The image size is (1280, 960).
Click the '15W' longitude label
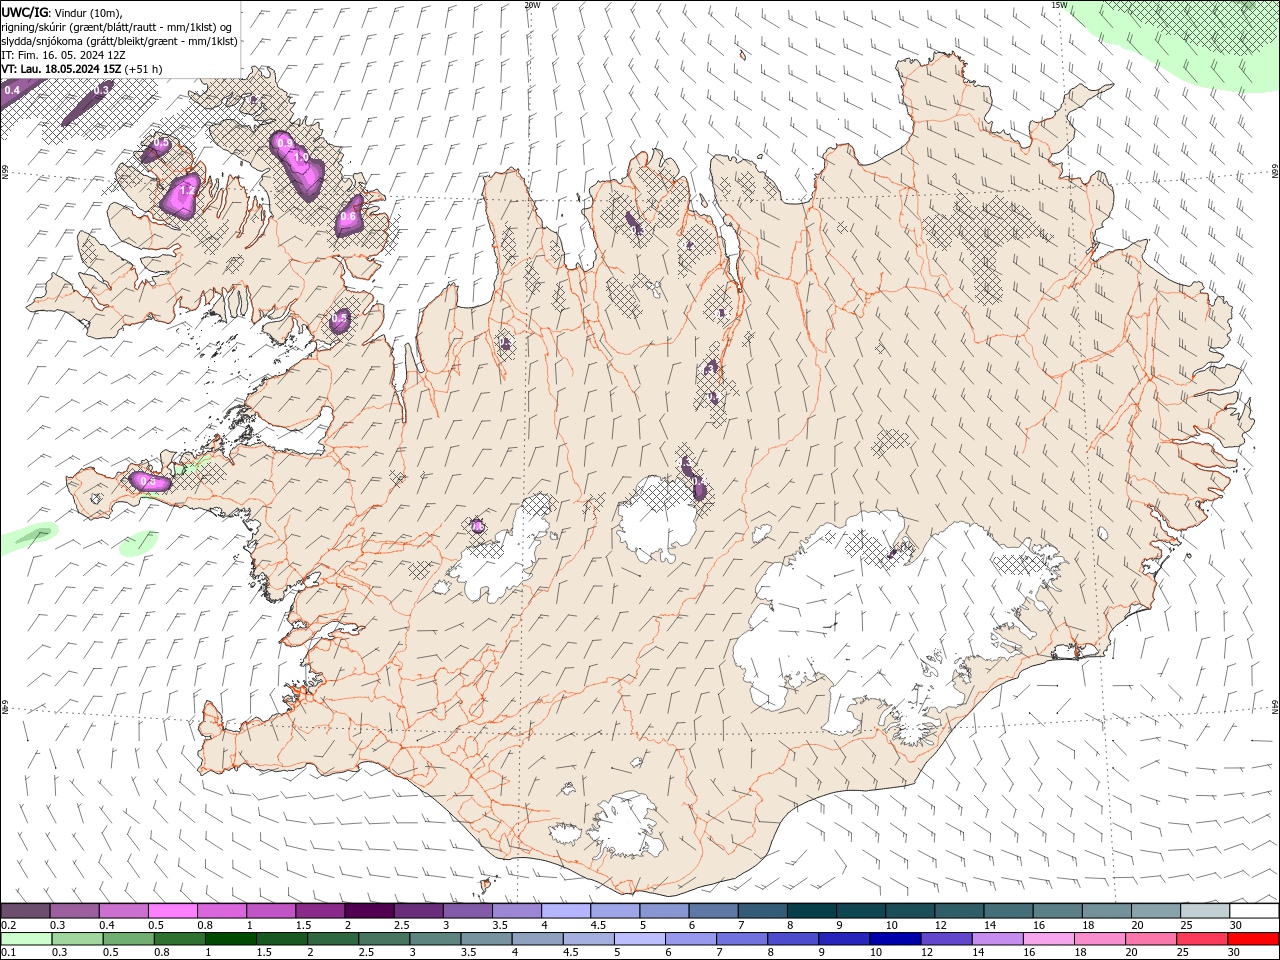(1059, 5)
